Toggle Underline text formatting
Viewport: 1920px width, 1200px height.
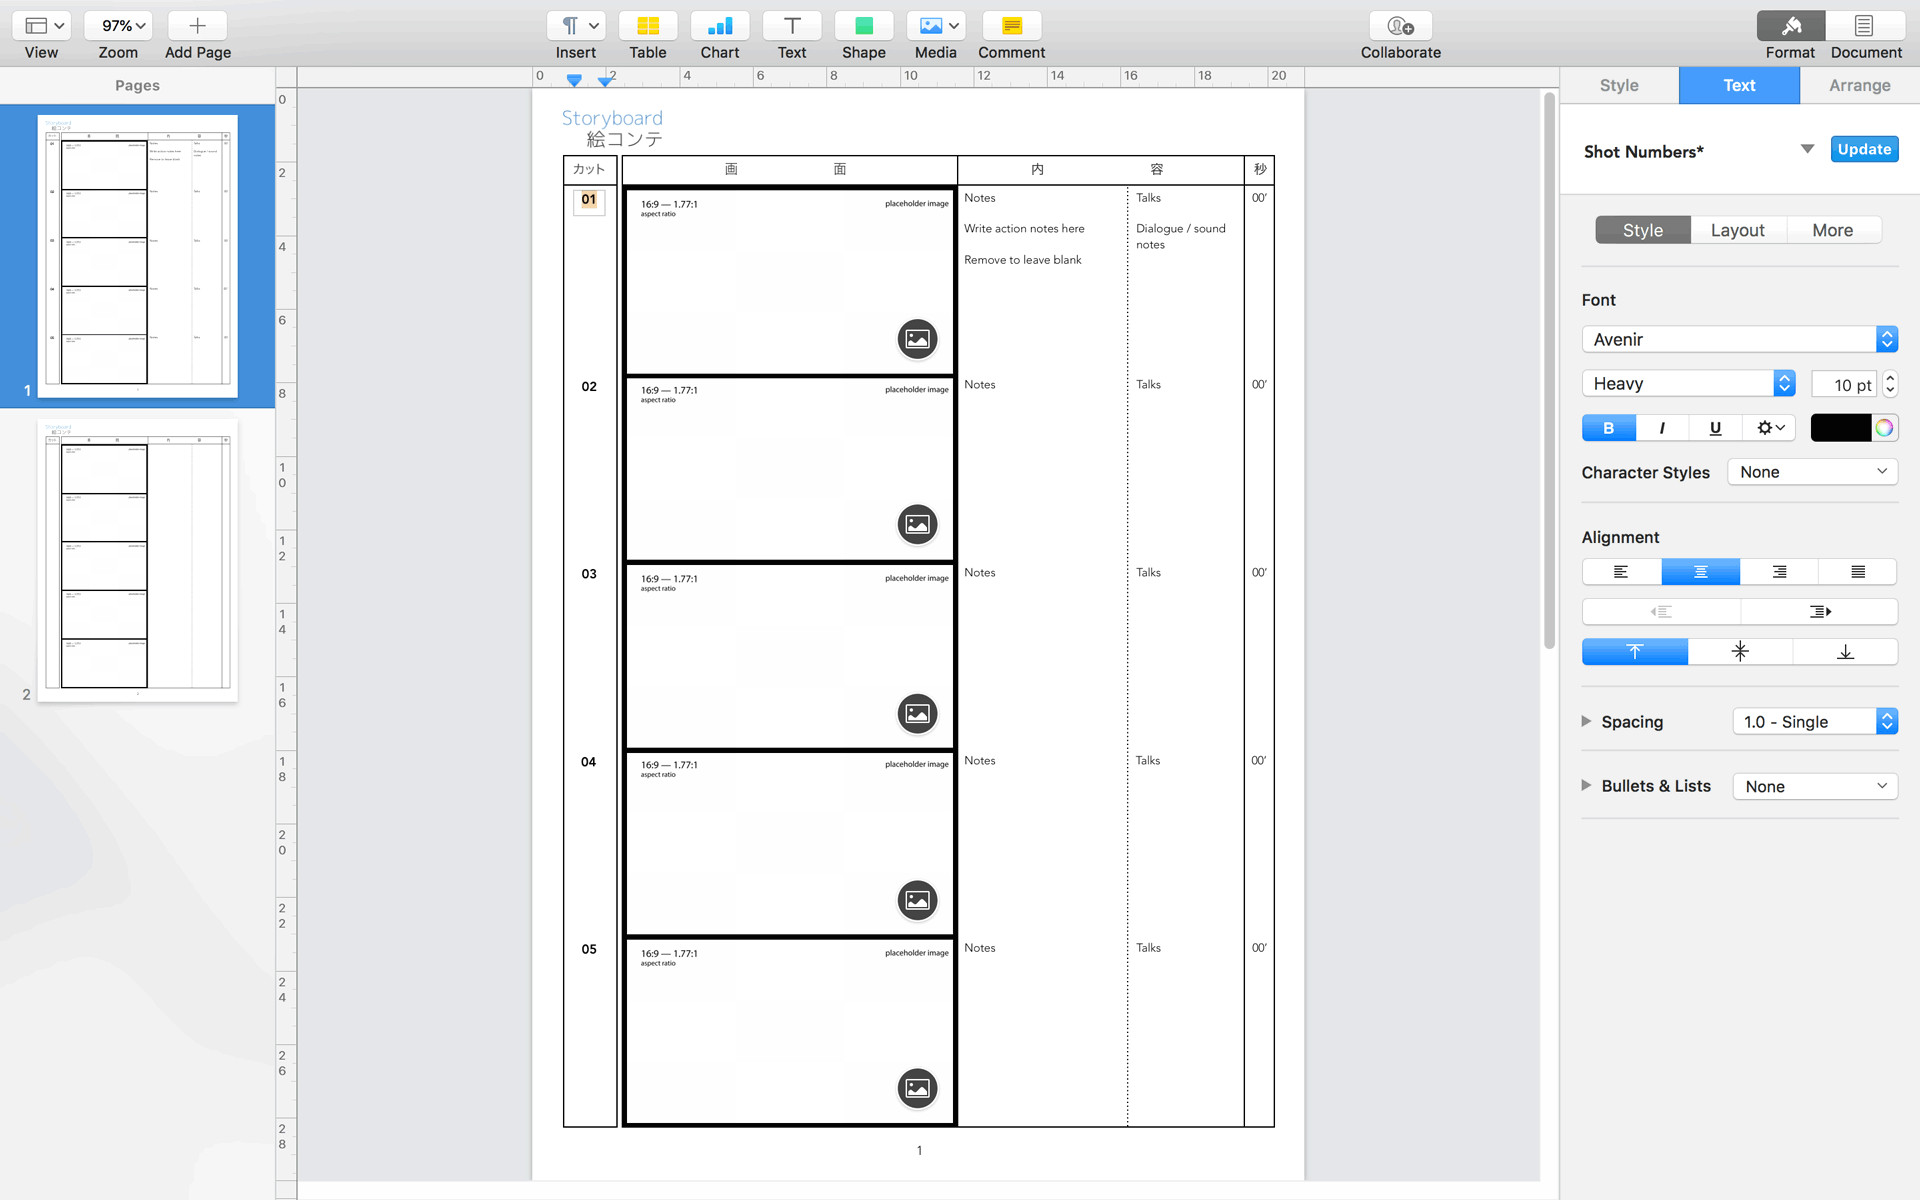1715,427
